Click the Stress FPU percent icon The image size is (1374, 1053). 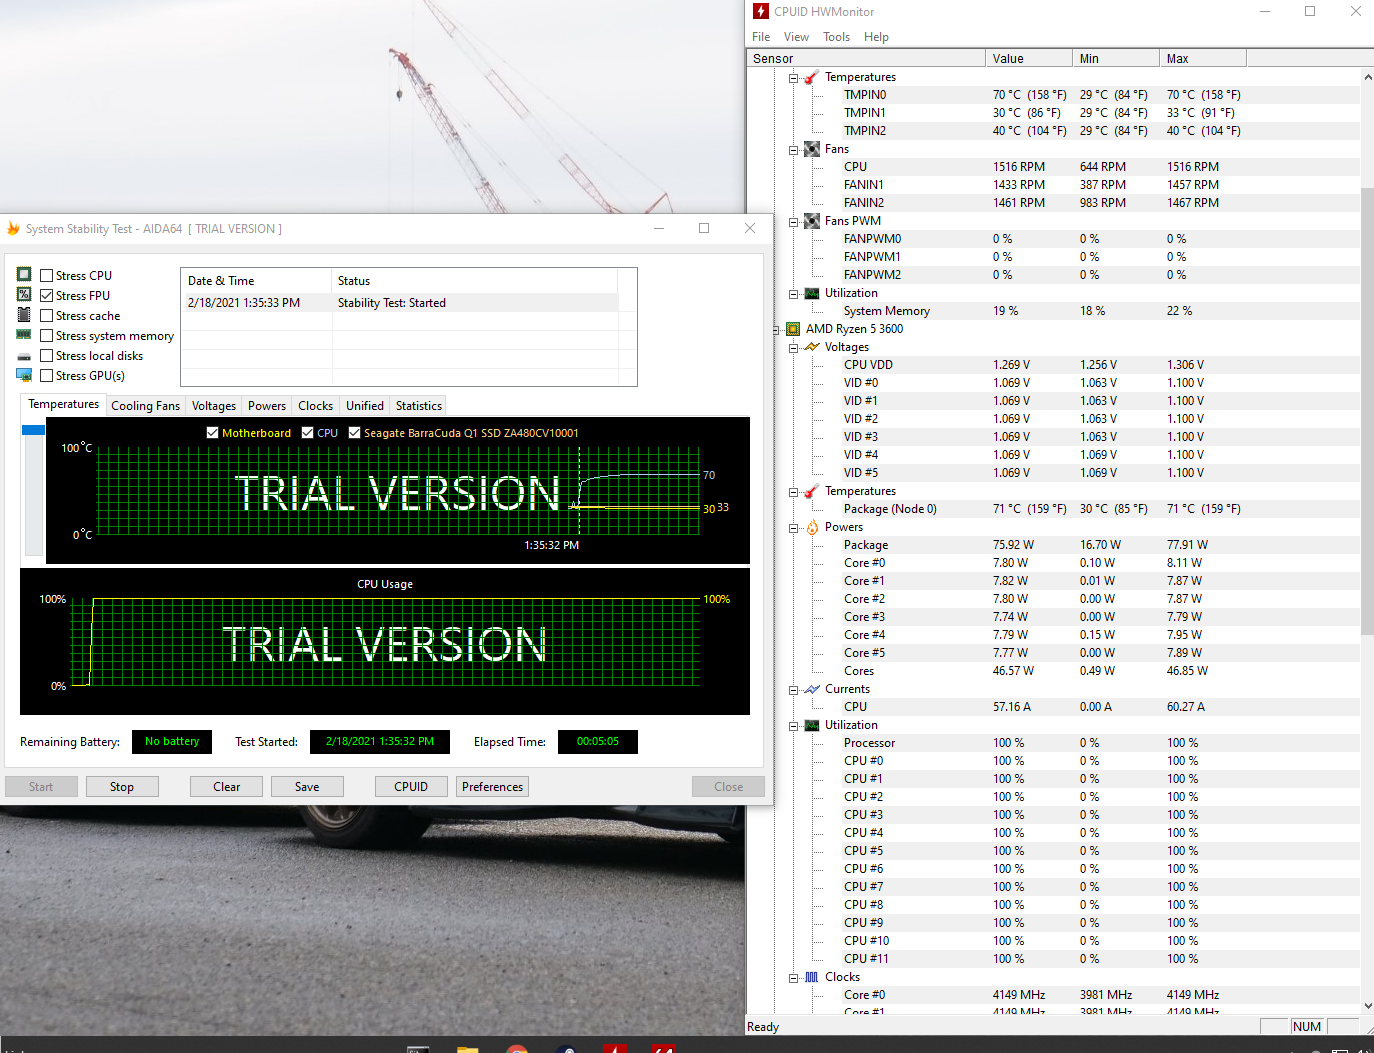(24, 294)
